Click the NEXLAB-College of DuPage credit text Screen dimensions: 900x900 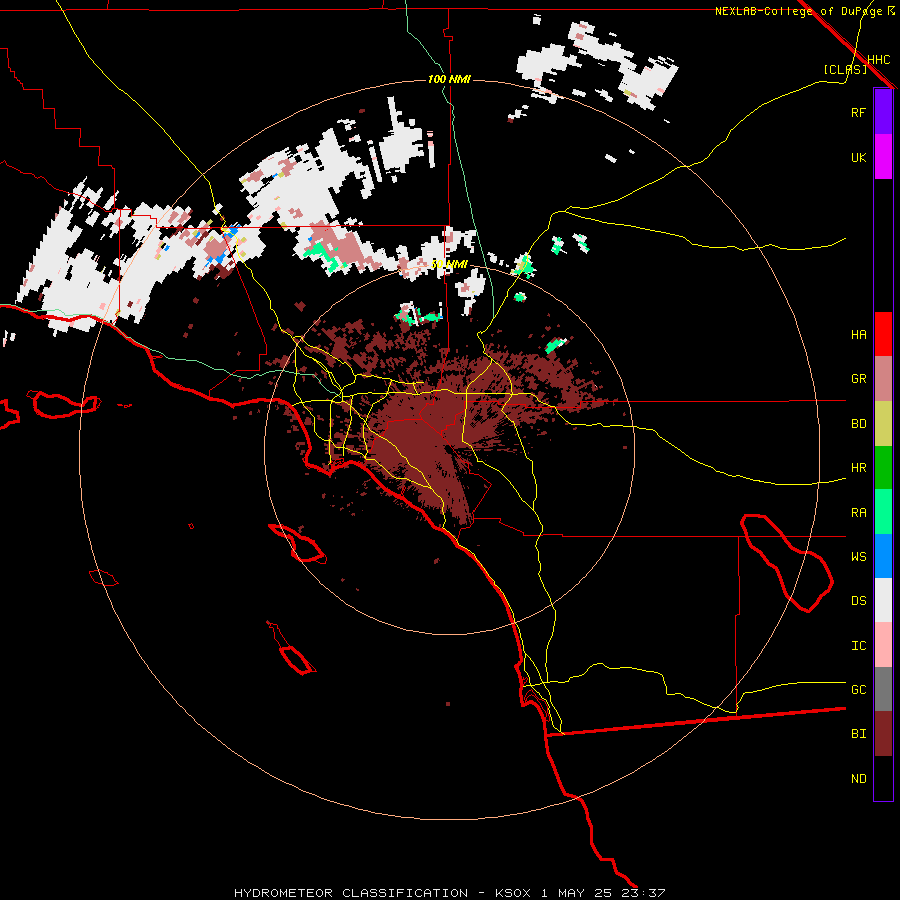[x=805, y=11]
